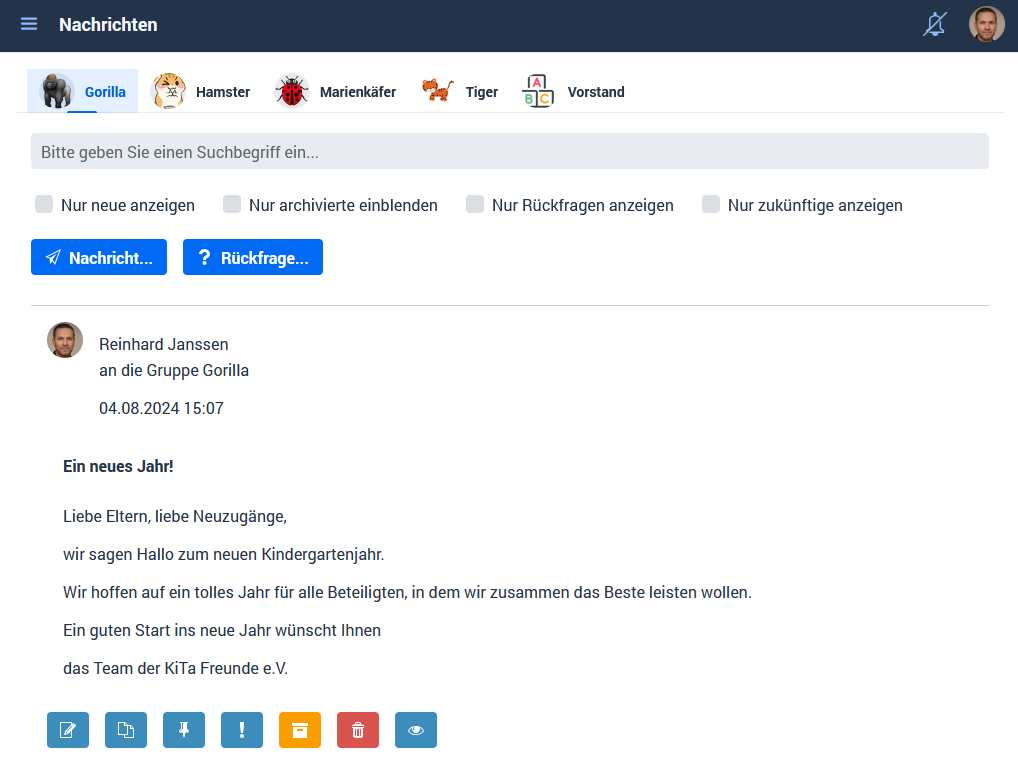Click text 'an die Gruppe Gorilla'
The width and height of the screenshot is (1018, 768).
(x=174, y=370)
